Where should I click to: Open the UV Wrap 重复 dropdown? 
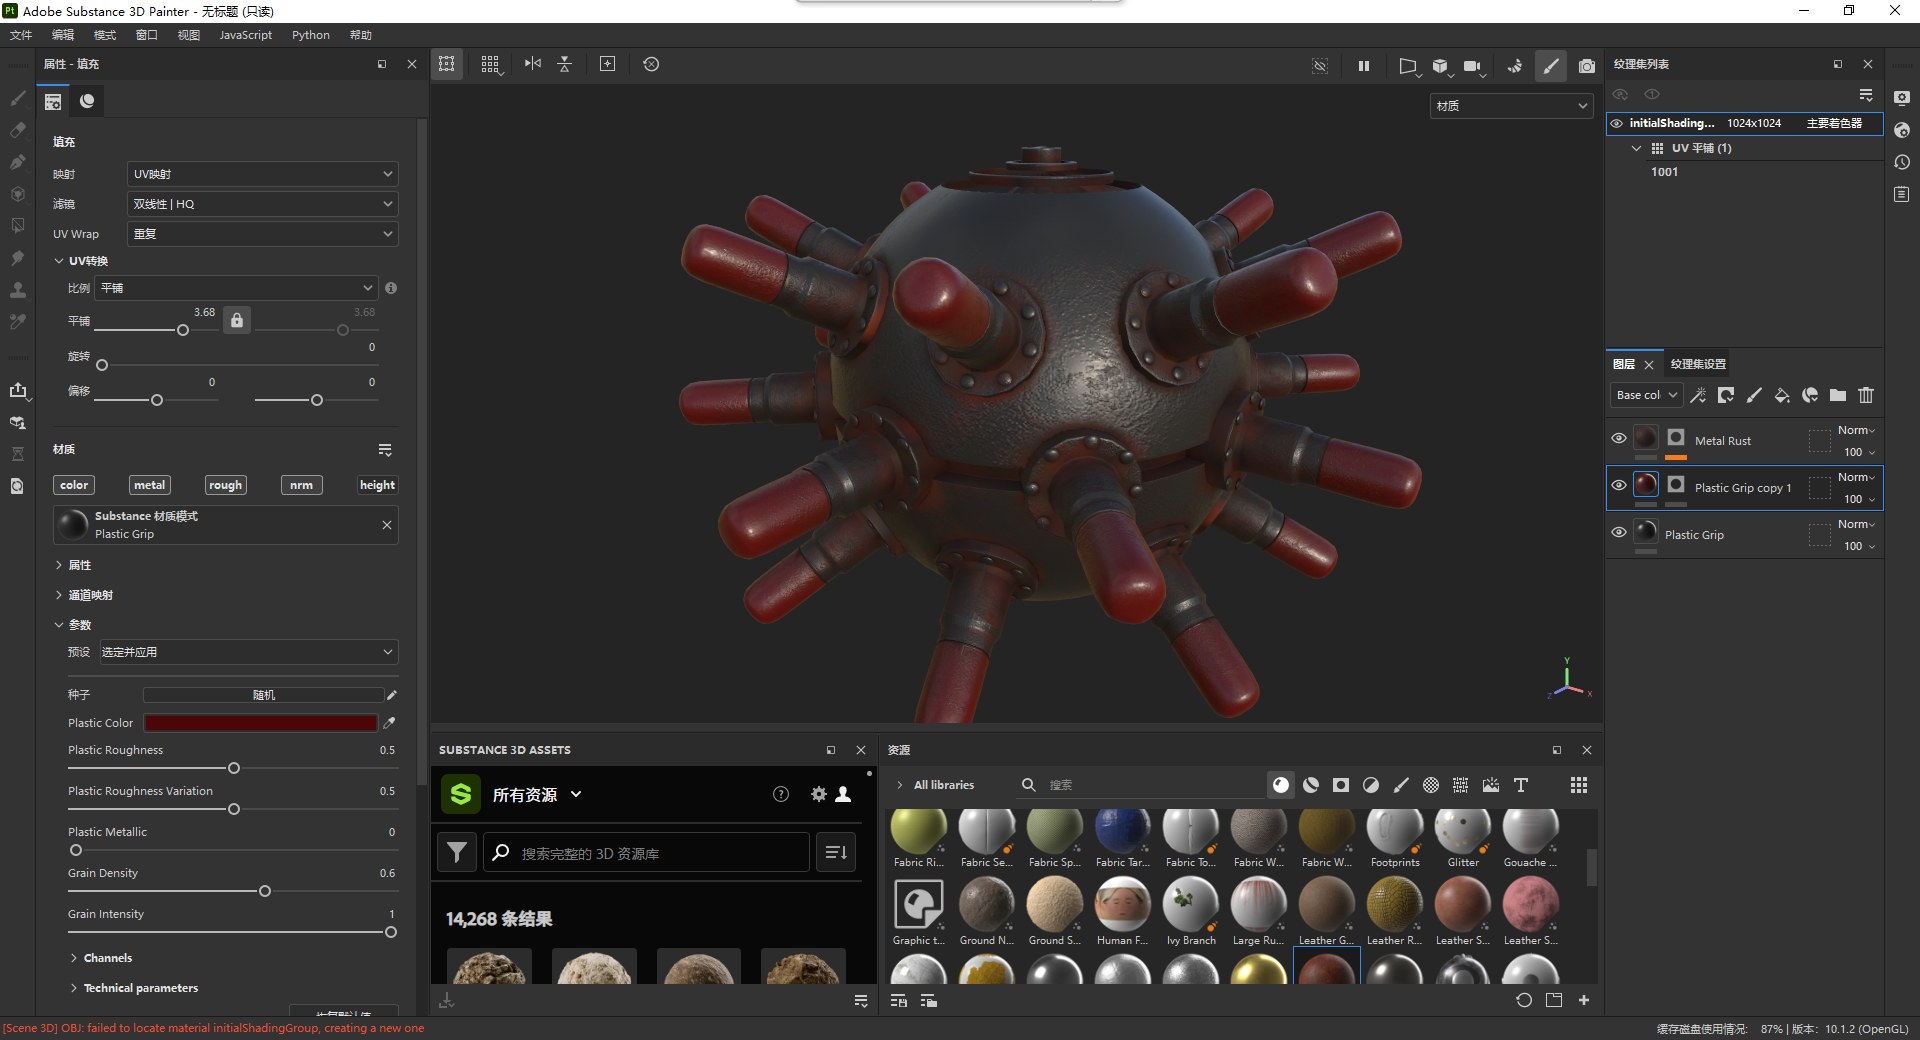click(263, 234)
